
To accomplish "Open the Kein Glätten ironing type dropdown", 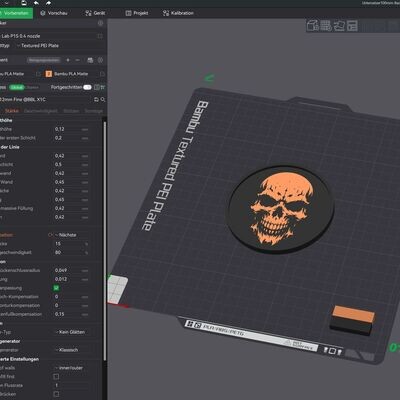I will (71, 332).
